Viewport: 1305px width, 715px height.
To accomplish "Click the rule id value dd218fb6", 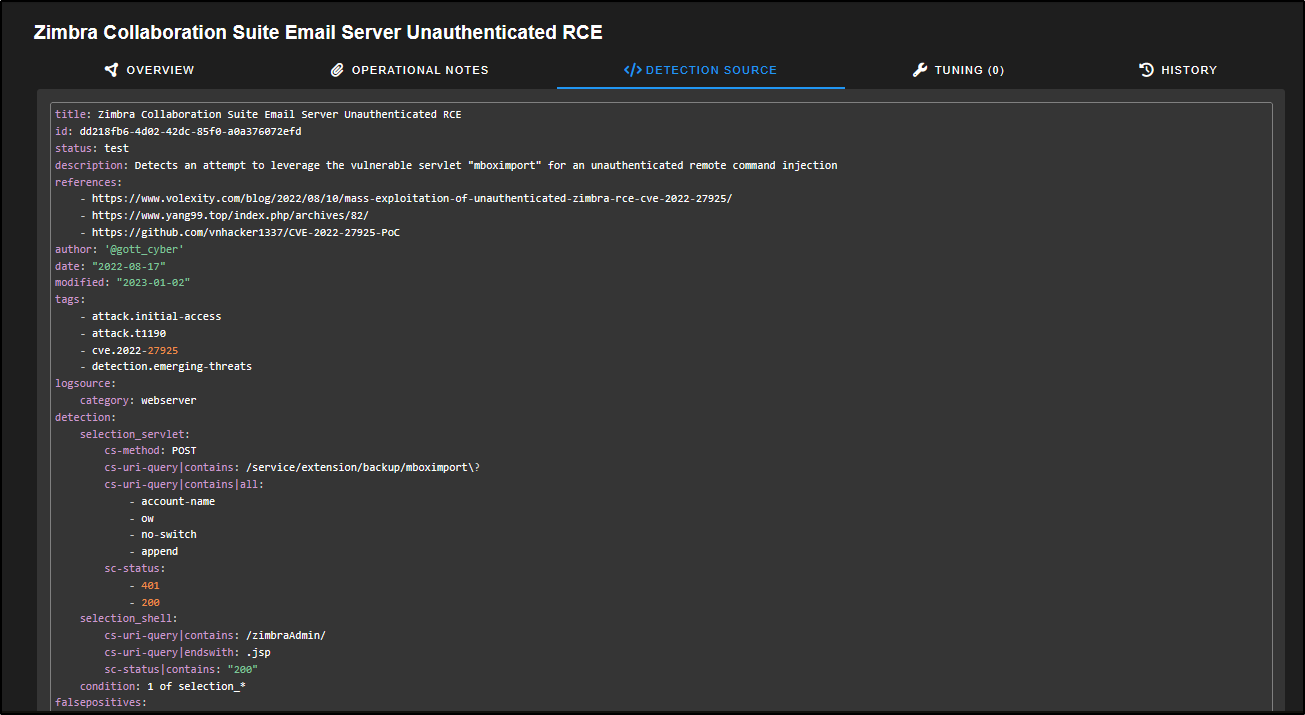I will (x=190, y=131).
